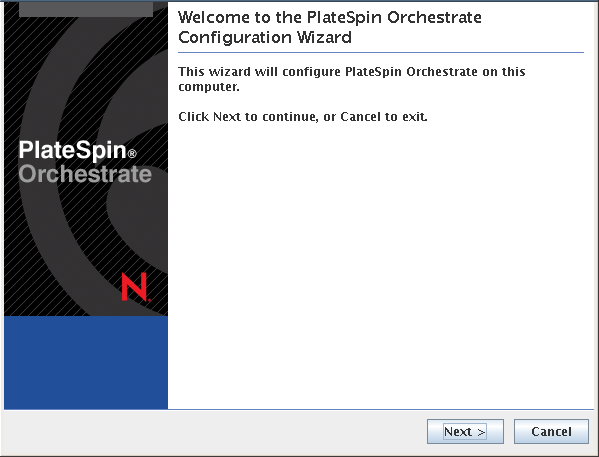Screen dimensions: 599x457
Task: Click the Configuration Wizard title line
Action: click(x=265, y=37)
